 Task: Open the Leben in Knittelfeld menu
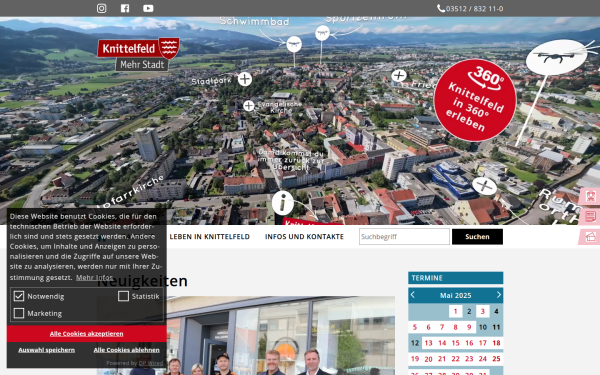pos(209,237)
